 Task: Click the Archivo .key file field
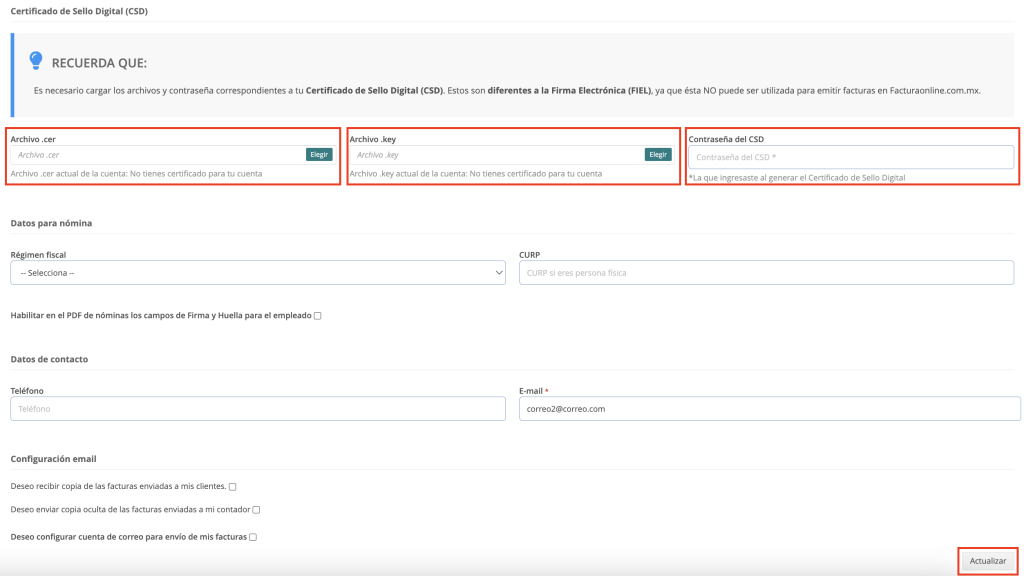[497, 155]
